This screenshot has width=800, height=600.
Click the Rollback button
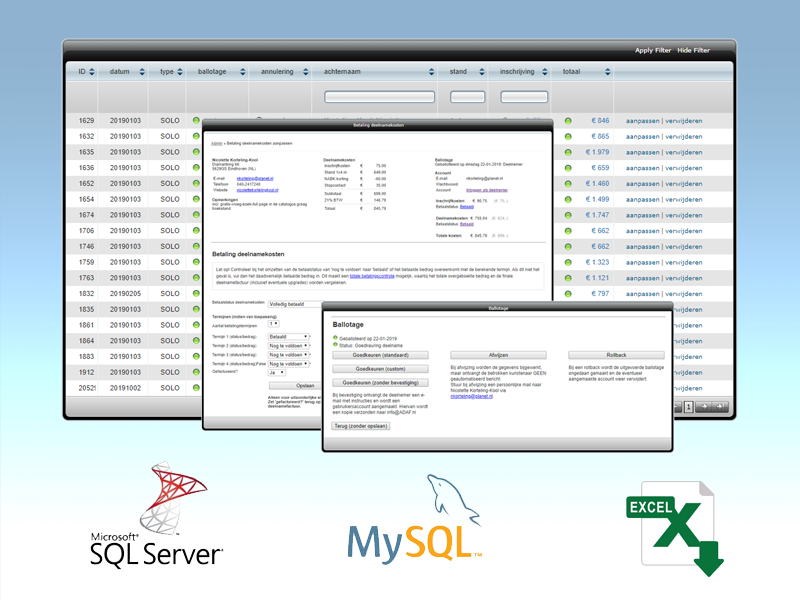pos(616,355)
